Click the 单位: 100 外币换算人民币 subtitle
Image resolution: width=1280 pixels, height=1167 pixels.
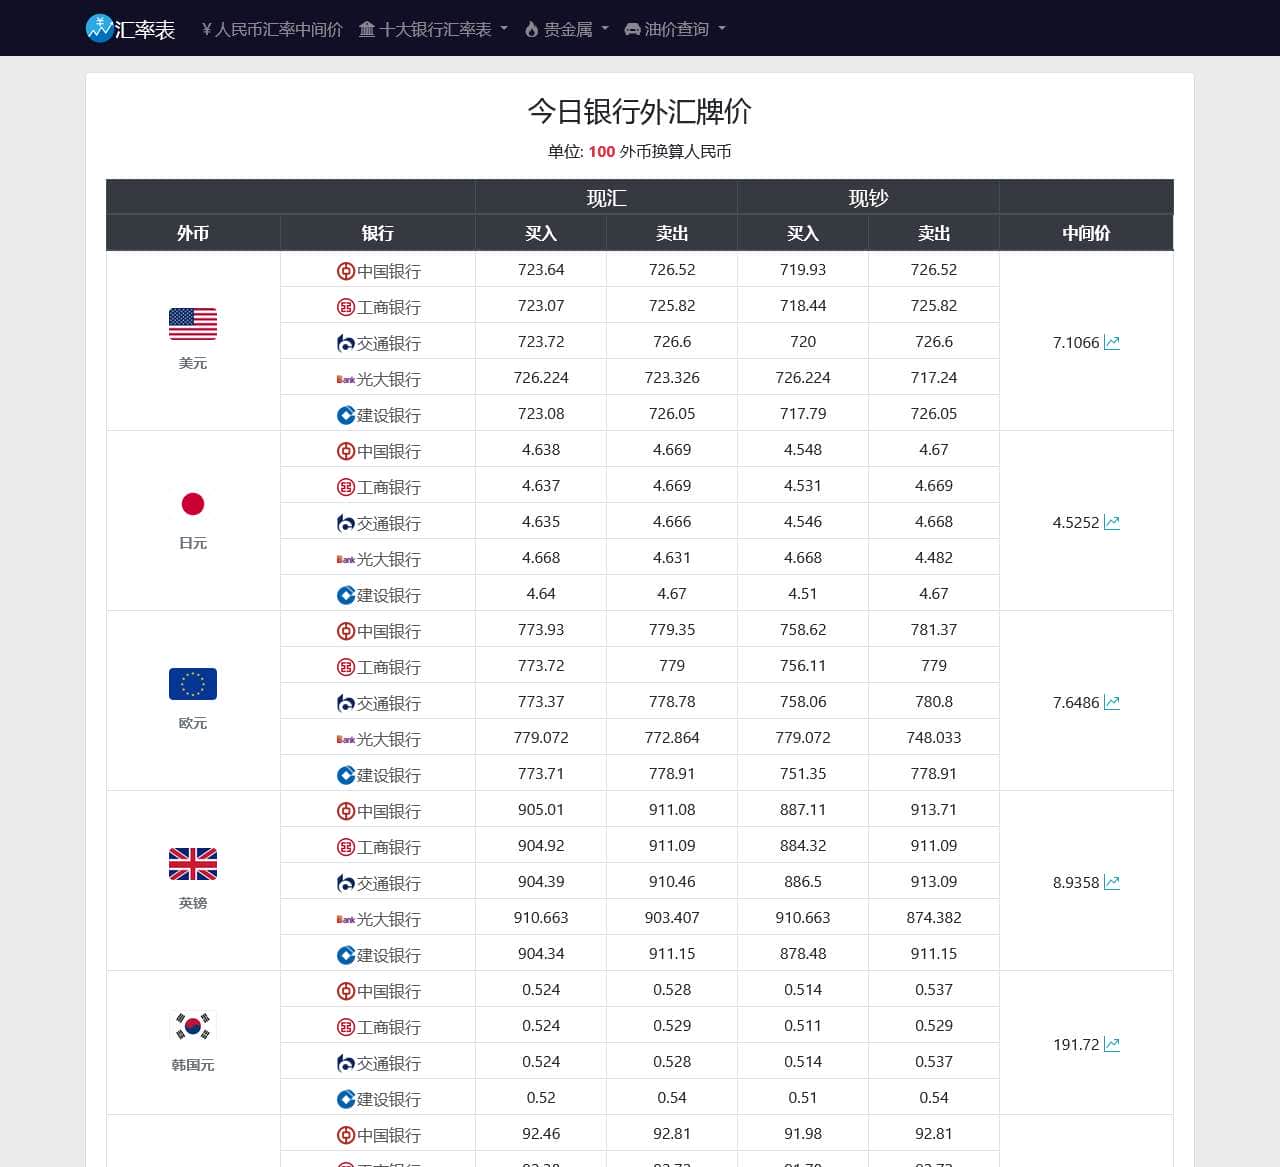(x=640, y=151)
